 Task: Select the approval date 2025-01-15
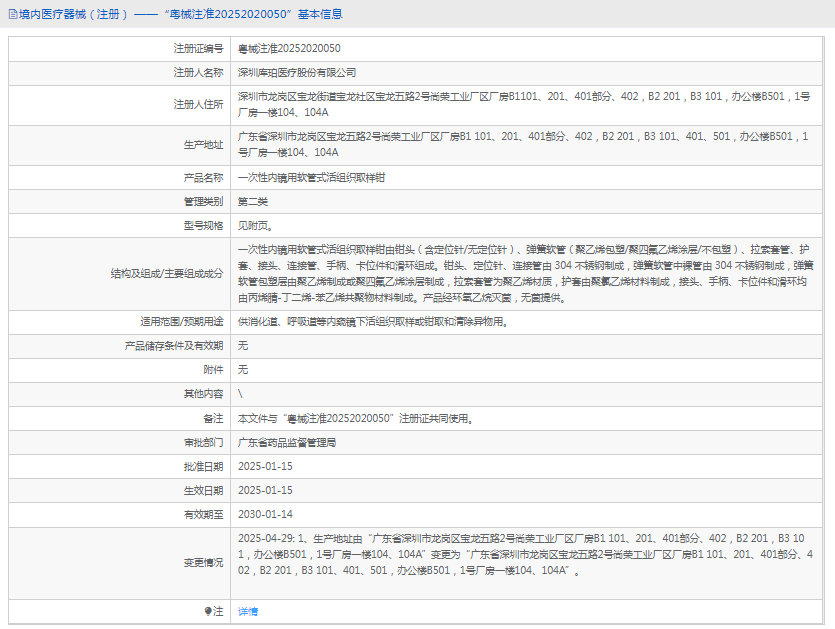point(265,467)
